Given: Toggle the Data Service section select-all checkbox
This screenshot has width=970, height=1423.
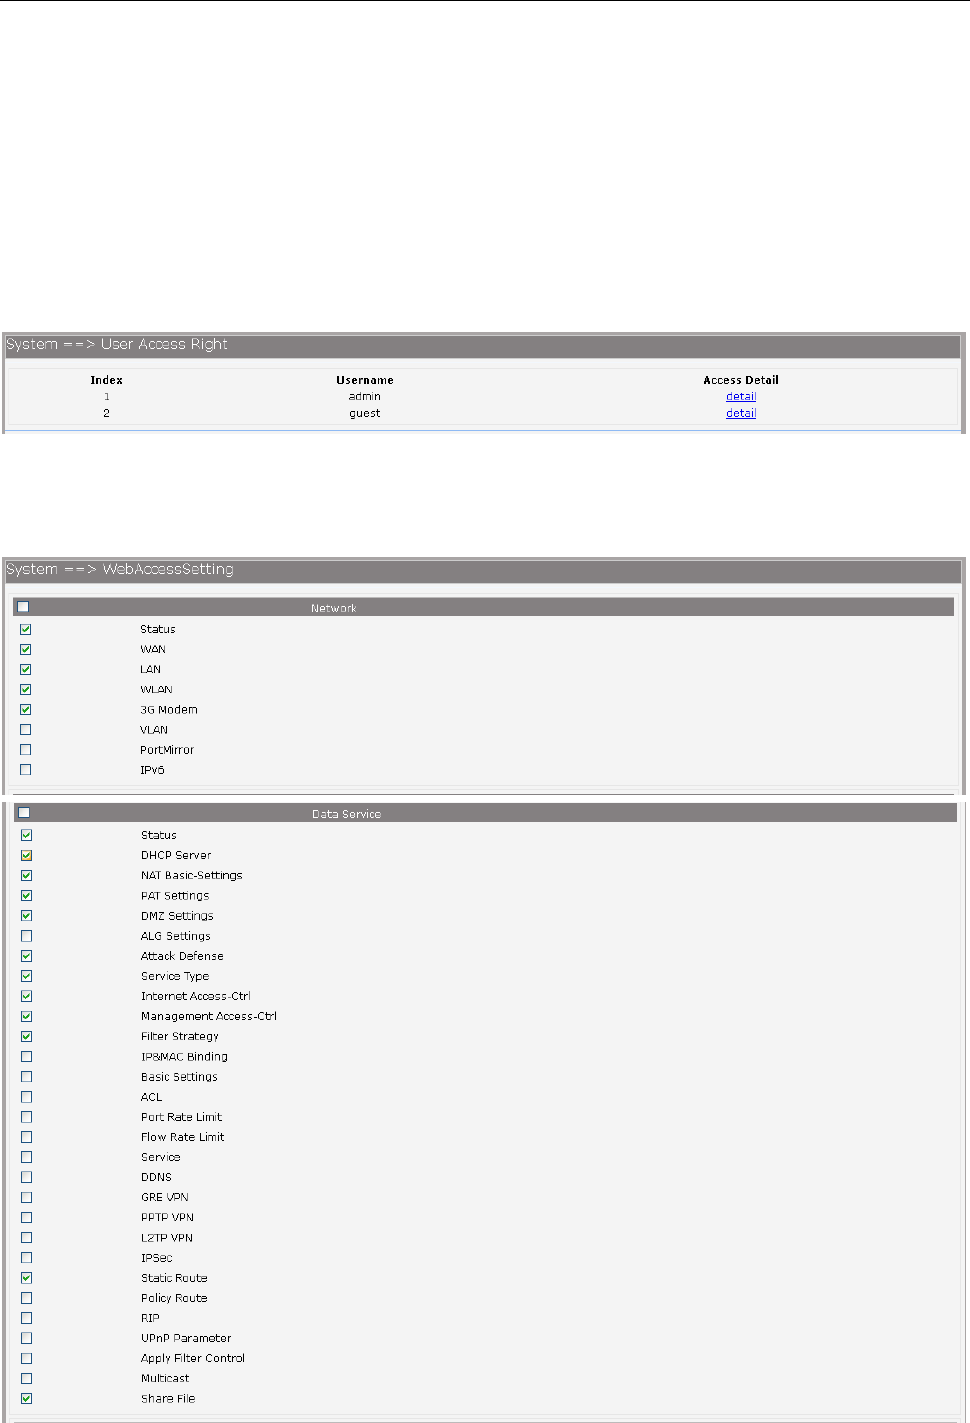Looking at the screenshot, I should pyautogui.click(x=24, y=813).
